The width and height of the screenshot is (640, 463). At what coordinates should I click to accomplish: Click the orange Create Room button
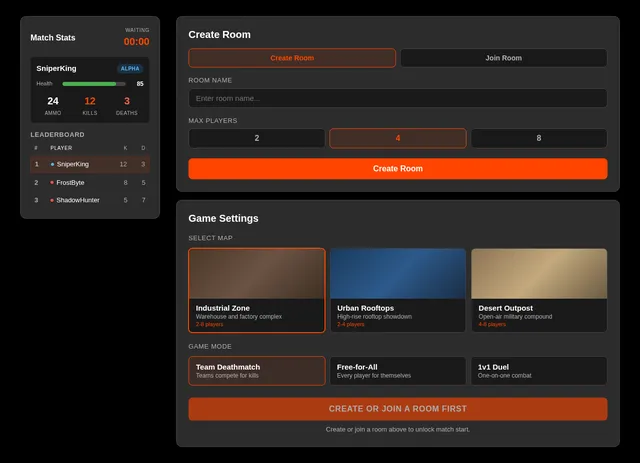click(x=398, y=169)
